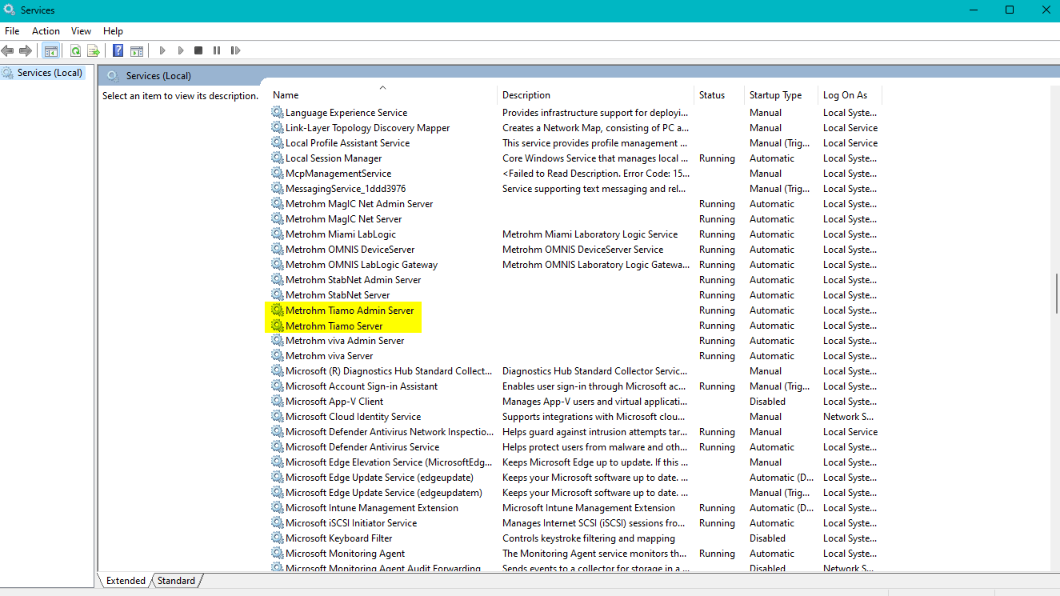Select the Local Profile Assistant Service row

(574, 143)
